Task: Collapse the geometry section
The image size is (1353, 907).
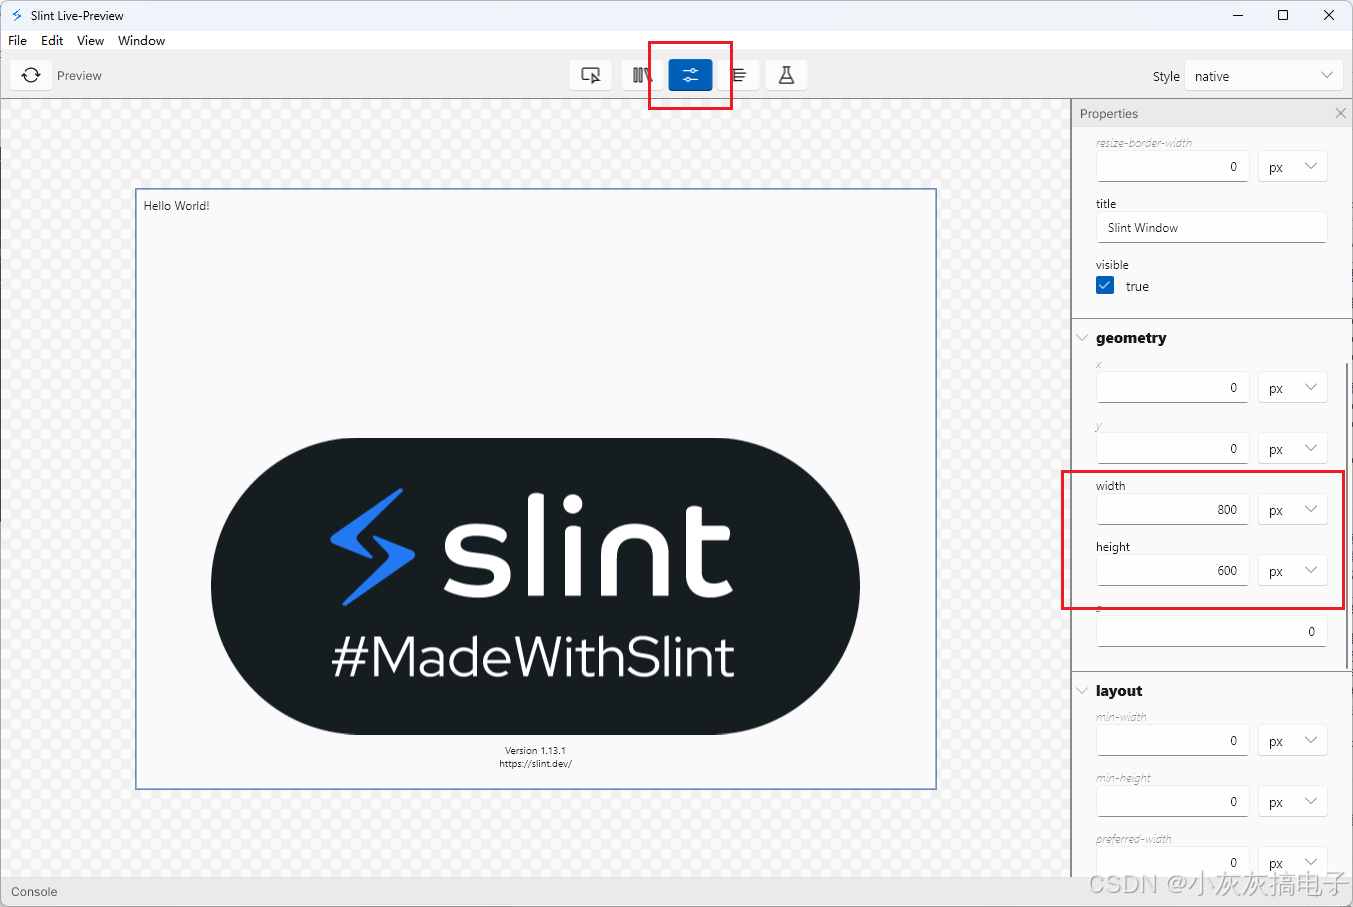Action: coord(1083,337)
